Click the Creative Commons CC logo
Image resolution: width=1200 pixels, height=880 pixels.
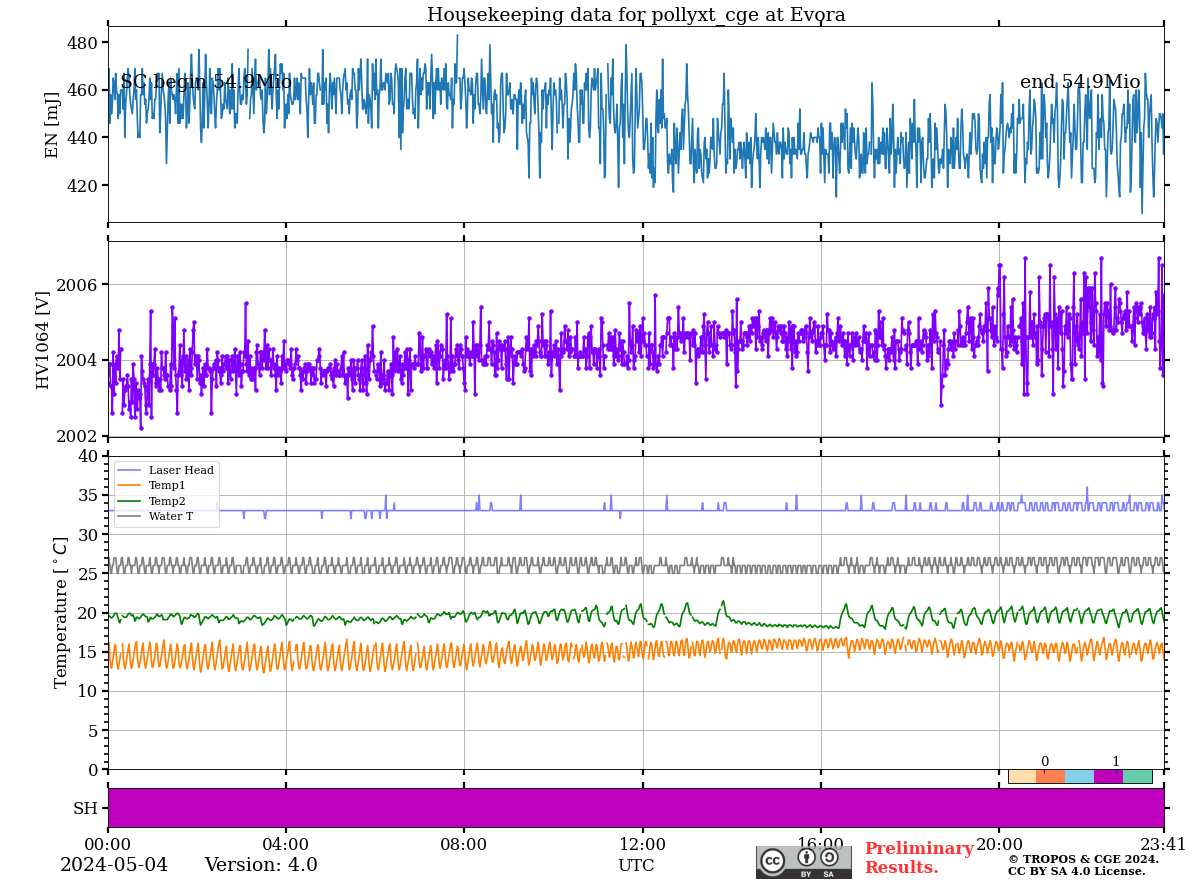pos(772,860)
